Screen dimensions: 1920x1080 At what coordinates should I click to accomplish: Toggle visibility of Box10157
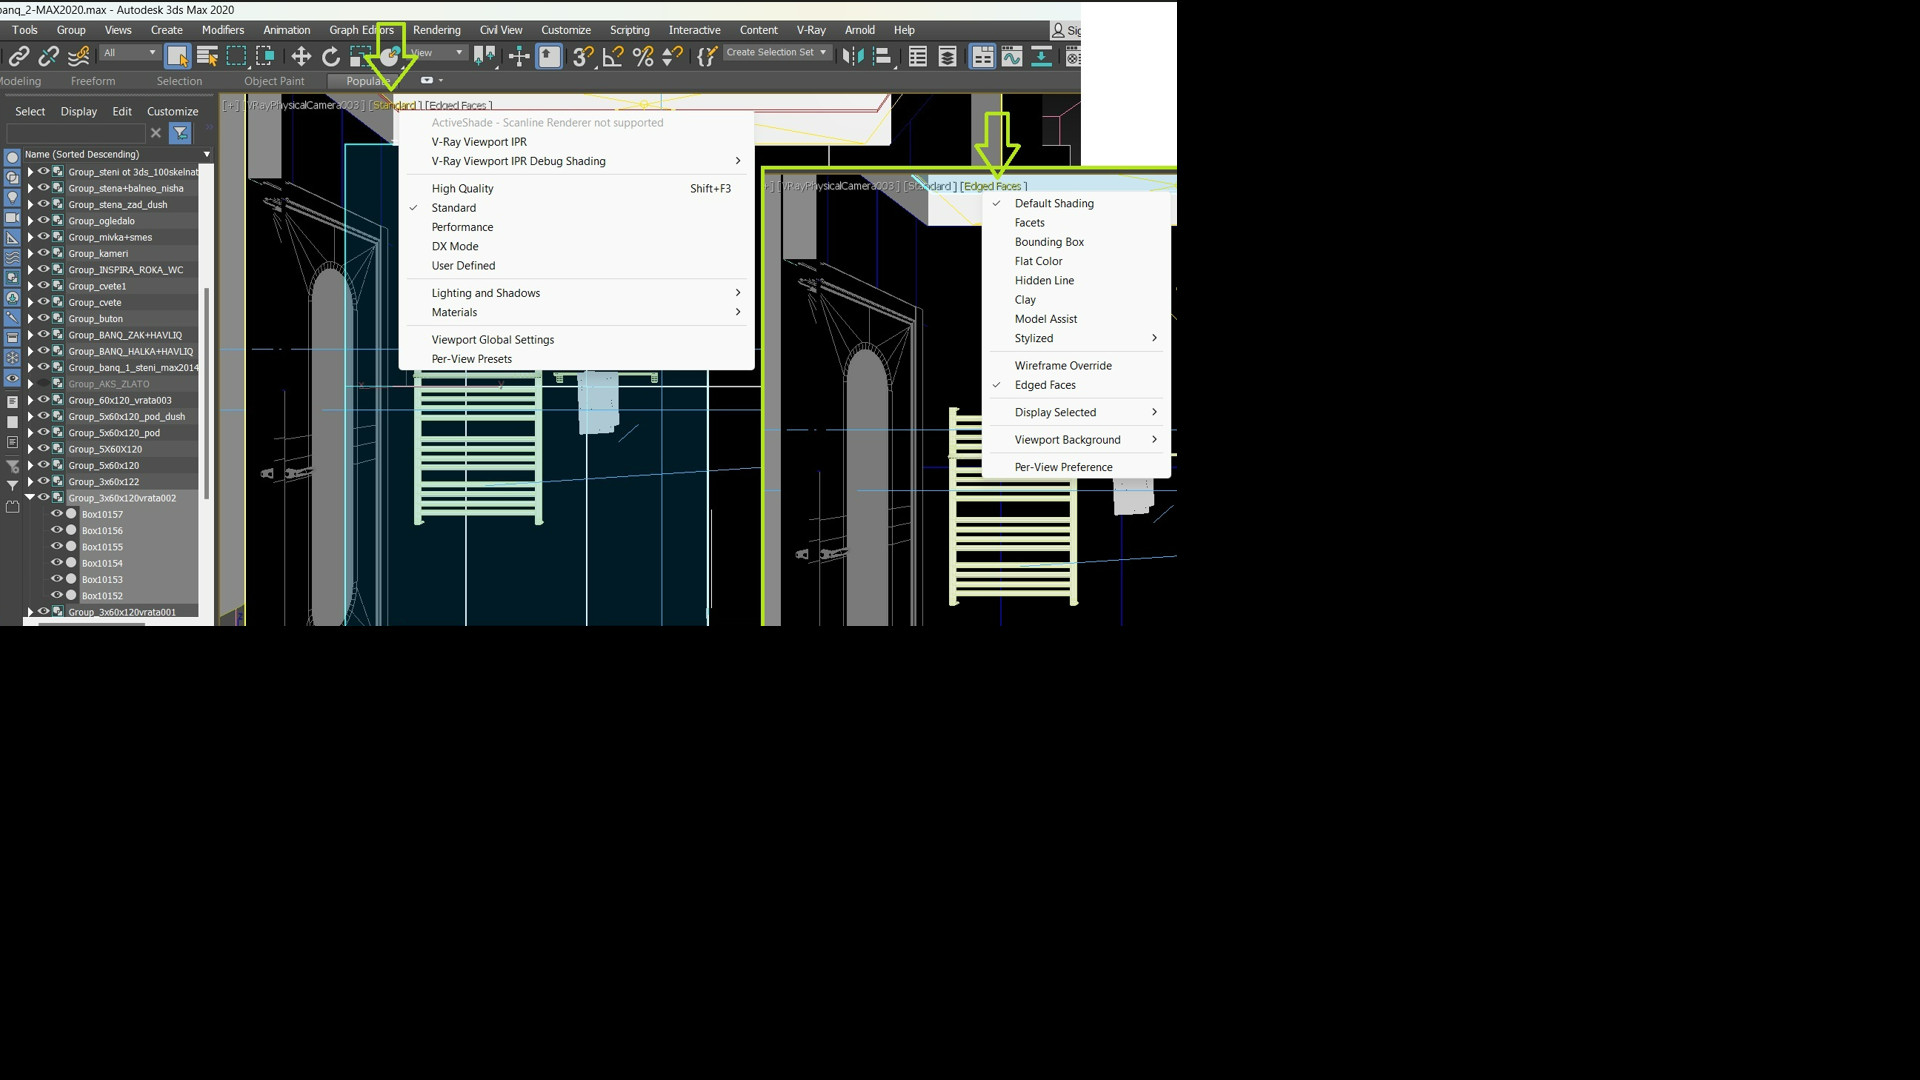click(x=57, y=514)
